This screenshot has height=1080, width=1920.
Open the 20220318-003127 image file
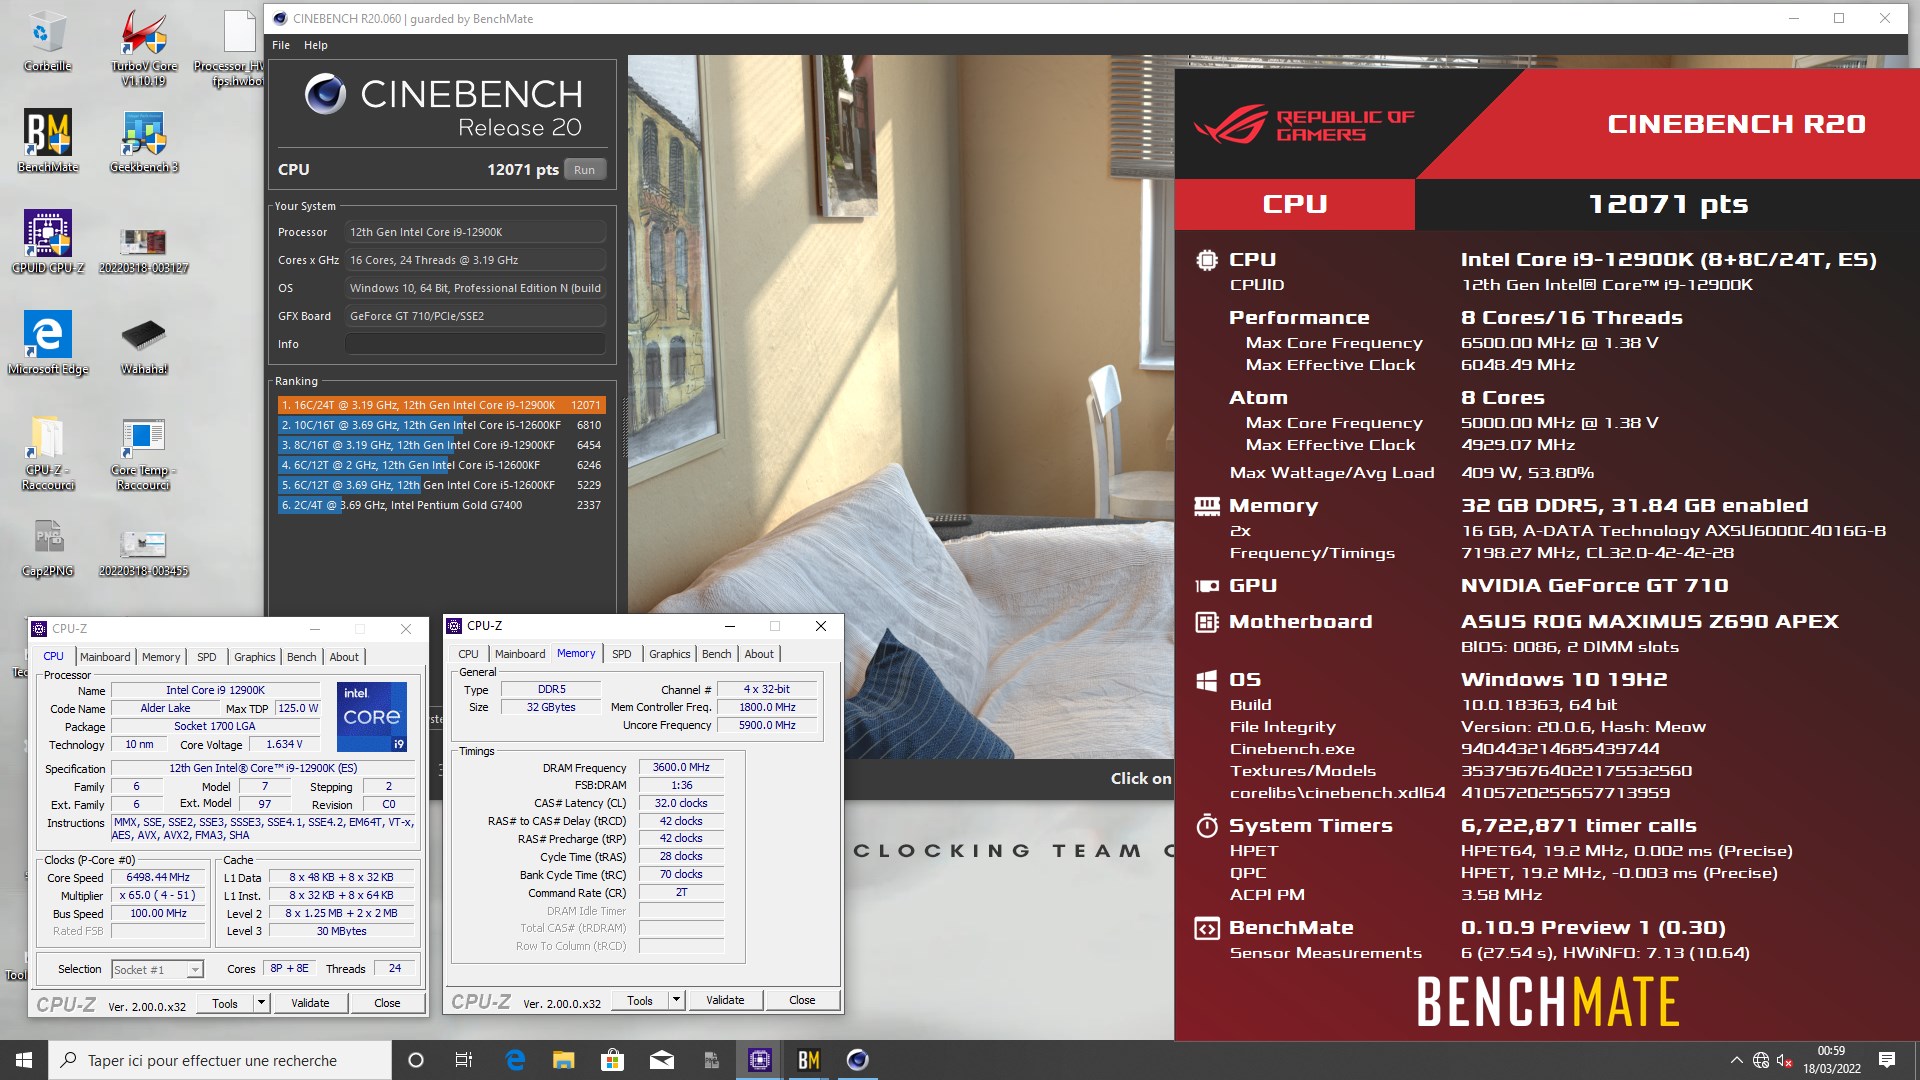pyautogui.click(x=144, y=248)
